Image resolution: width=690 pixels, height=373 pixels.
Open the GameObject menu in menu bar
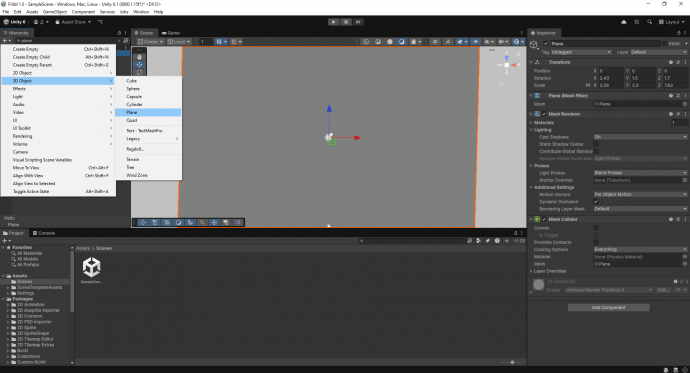(55, 12)
